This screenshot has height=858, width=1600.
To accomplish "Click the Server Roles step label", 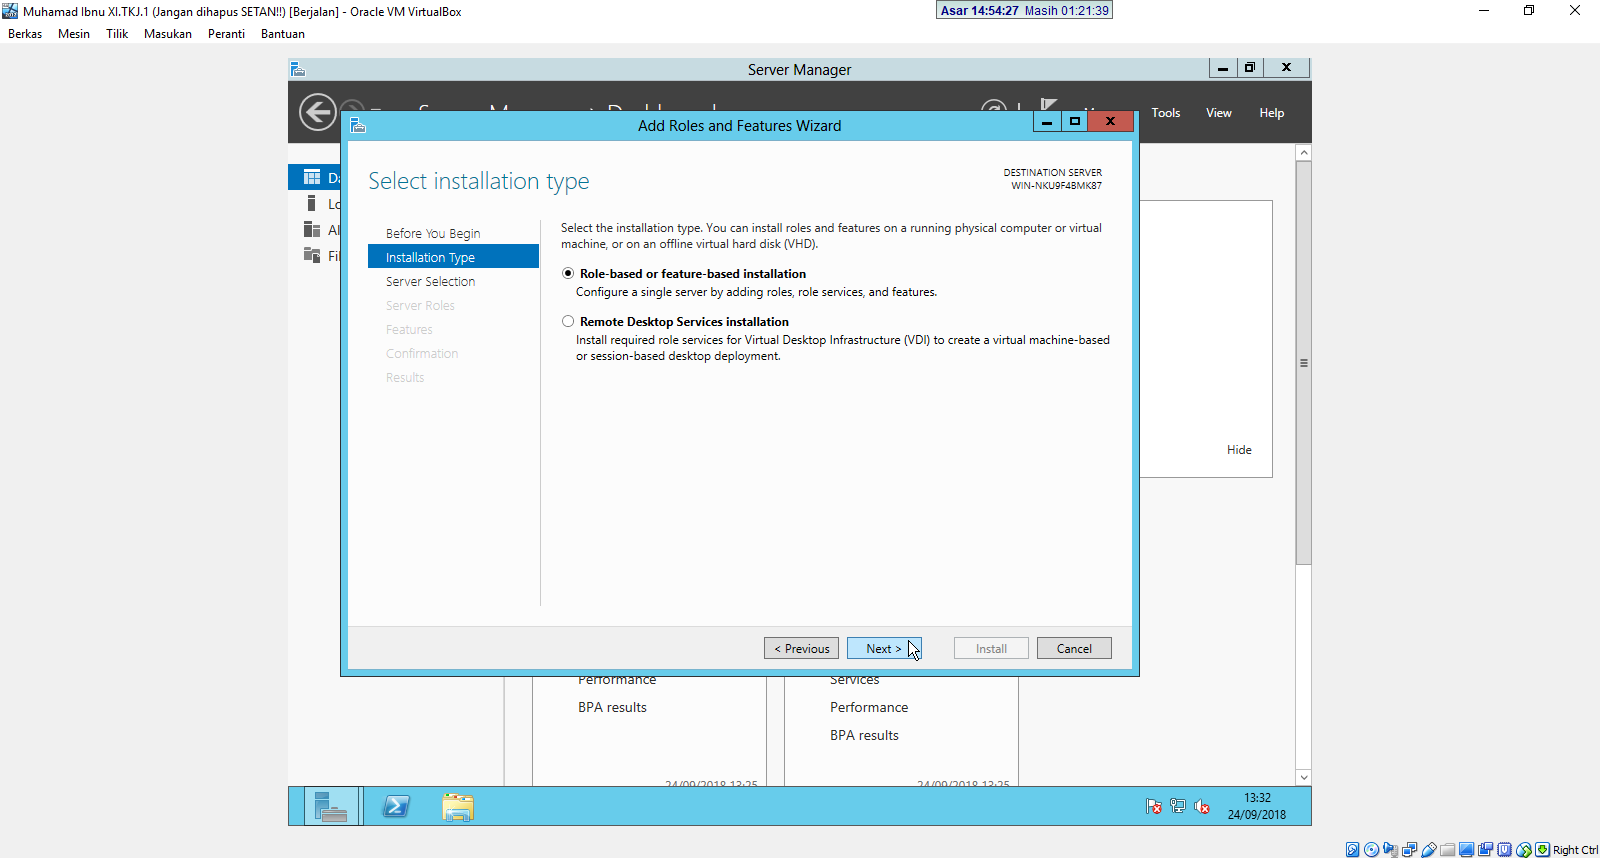I will coord(420,305).
